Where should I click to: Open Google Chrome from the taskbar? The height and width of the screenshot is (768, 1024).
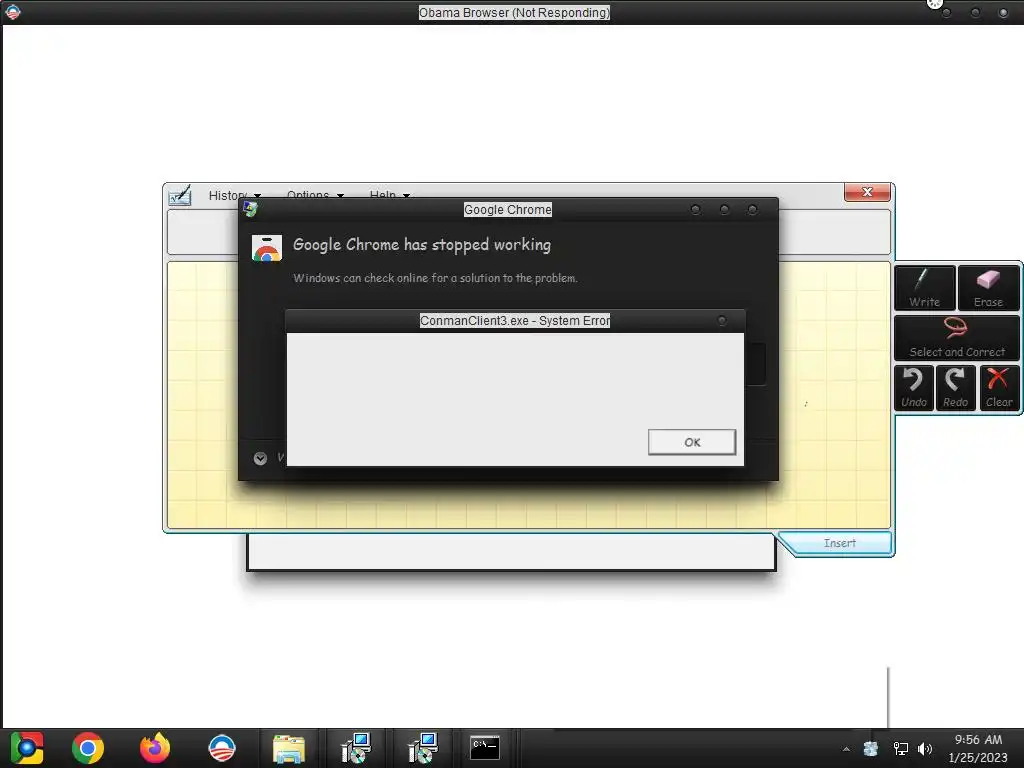[88, 748]
